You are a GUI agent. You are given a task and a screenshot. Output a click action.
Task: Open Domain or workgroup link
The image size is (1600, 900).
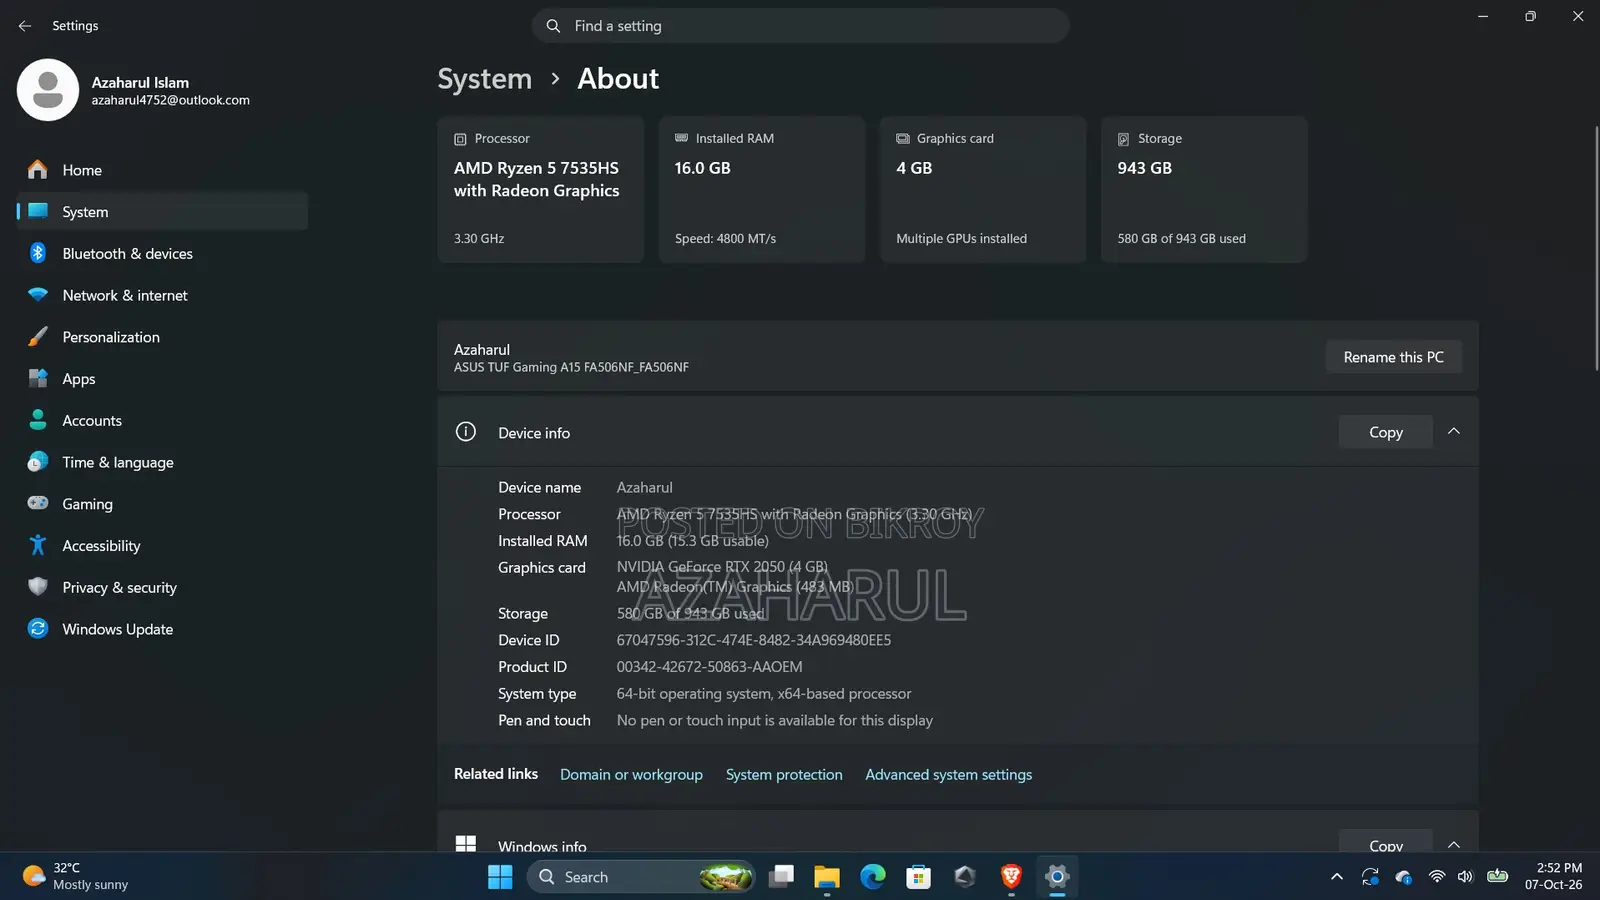(631, 775)
